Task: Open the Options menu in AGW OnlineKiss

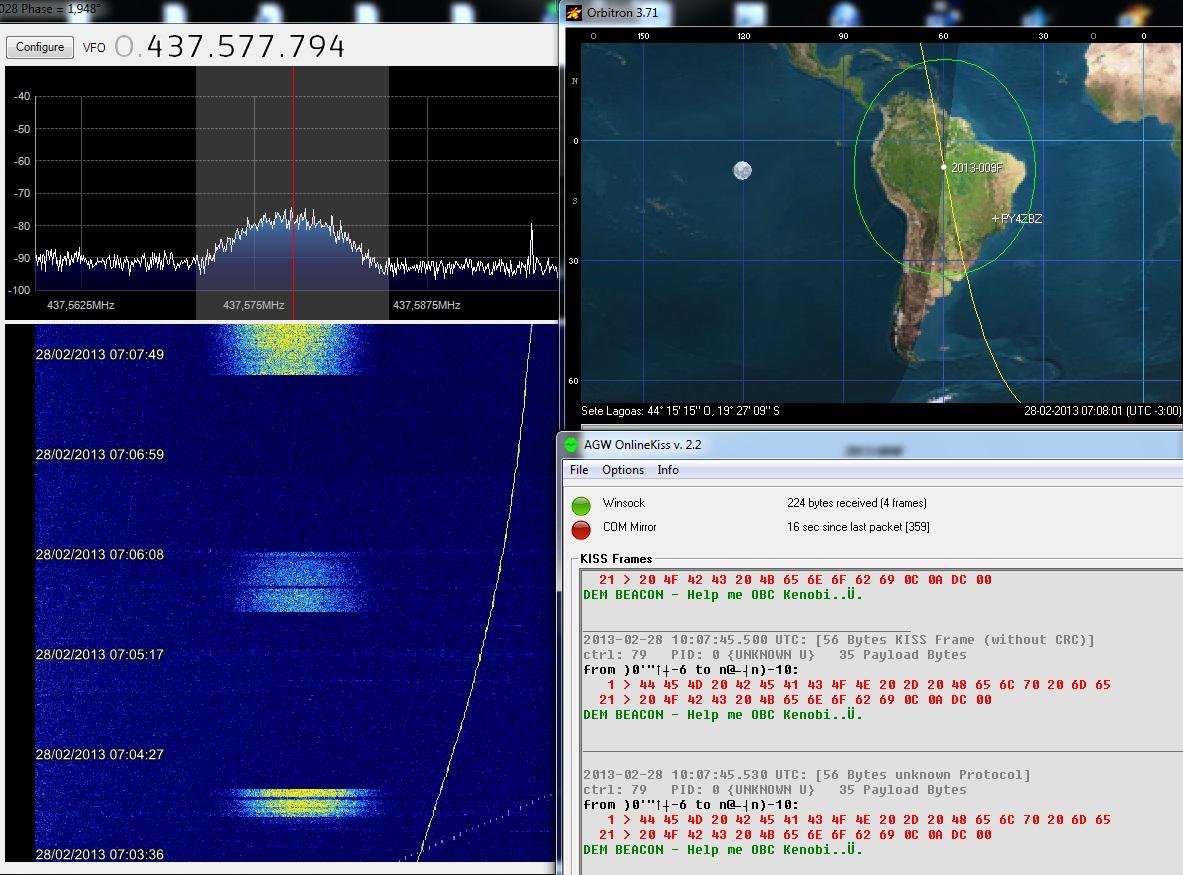Action: pyautogui.click(x=623, y=470)
